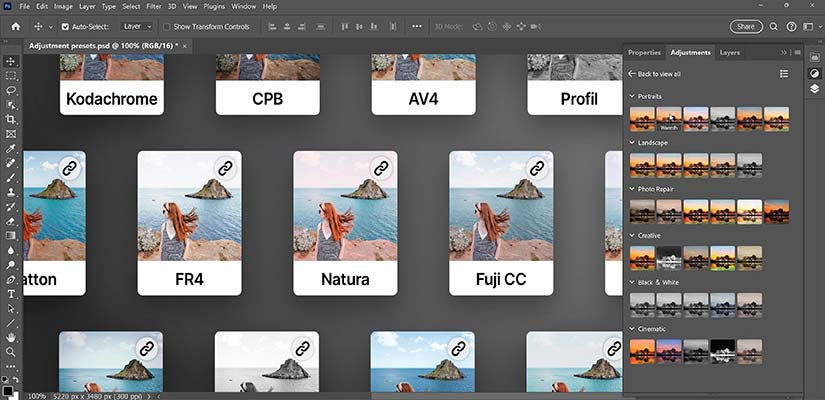Select the Spot Healing Brush tool
The image size is (825, 400).
11,164
